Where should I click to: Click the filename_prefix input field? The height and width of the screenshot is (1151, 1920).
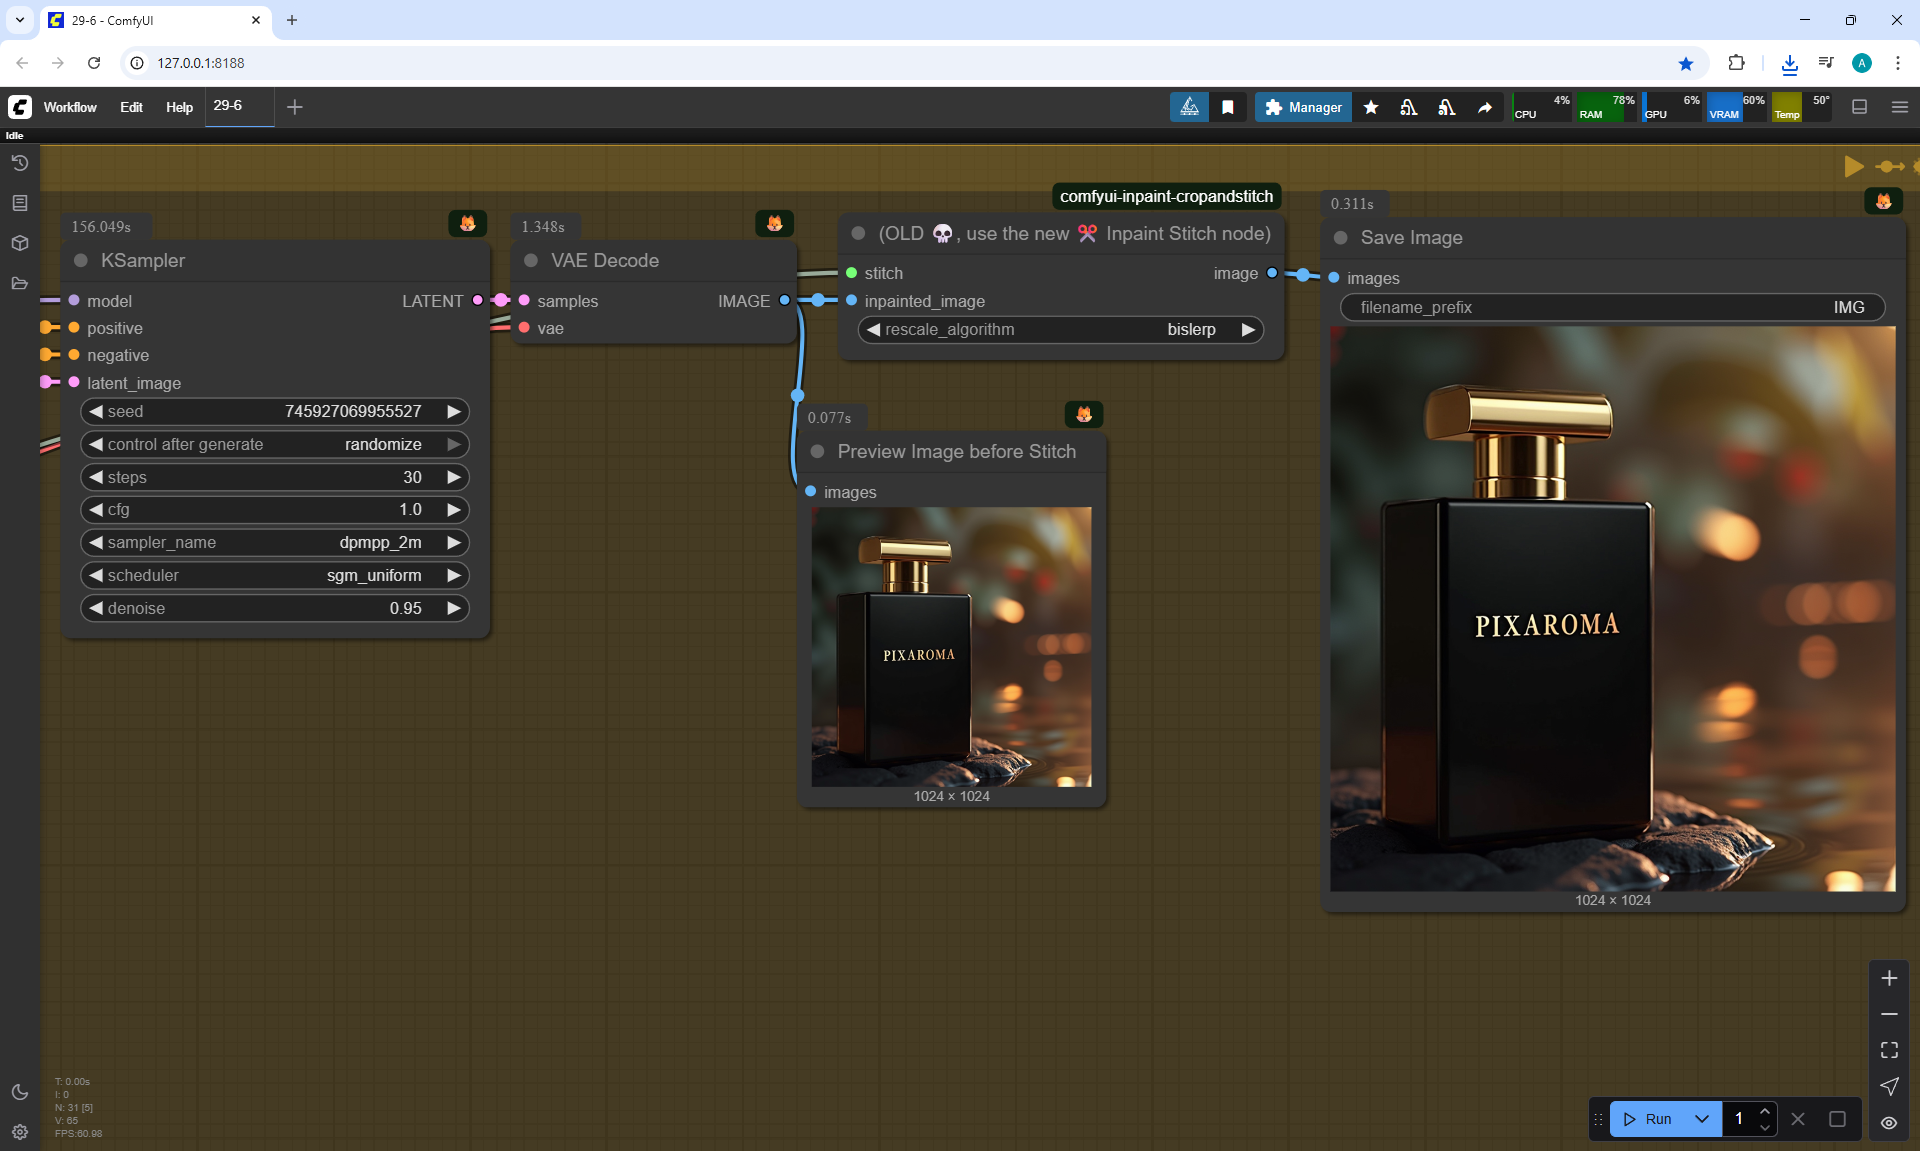(x=1612, y=307)
